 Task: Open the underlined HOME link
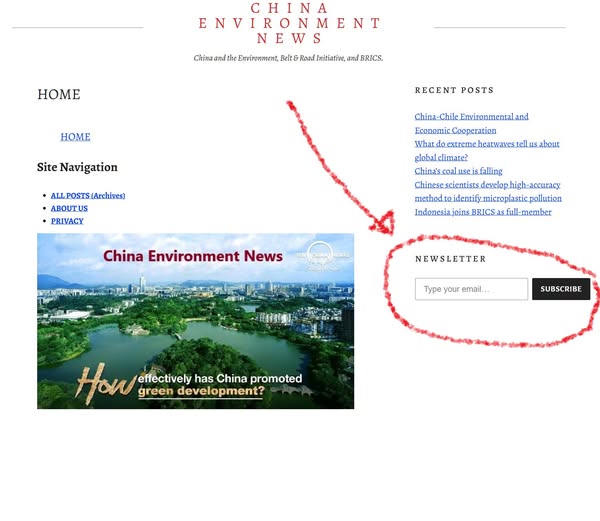pyautogui.click(x=75, y=137)
